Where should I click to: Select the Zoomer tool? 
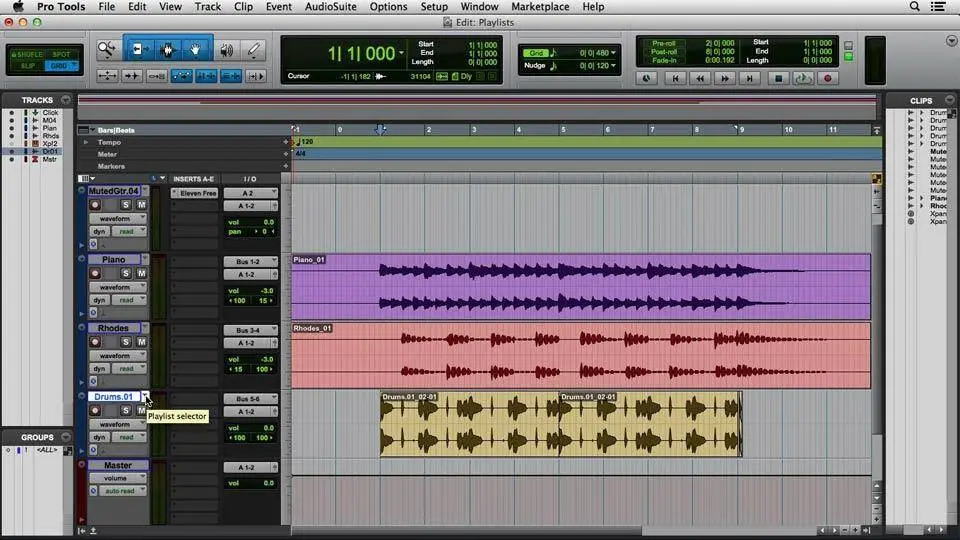[x=108, y=50]
